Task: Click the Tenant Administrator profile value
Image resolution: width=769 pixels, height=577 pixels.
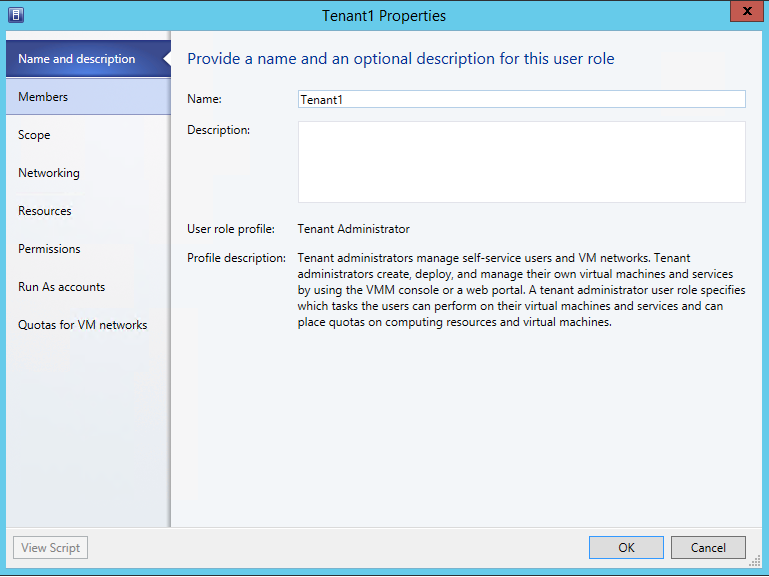Action: pos(353,229)
